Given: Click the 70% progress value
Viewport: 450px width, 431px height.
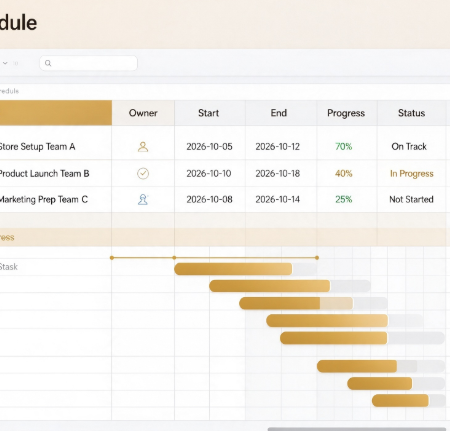Looking at the screenshot, I should [x=344, y=147].
